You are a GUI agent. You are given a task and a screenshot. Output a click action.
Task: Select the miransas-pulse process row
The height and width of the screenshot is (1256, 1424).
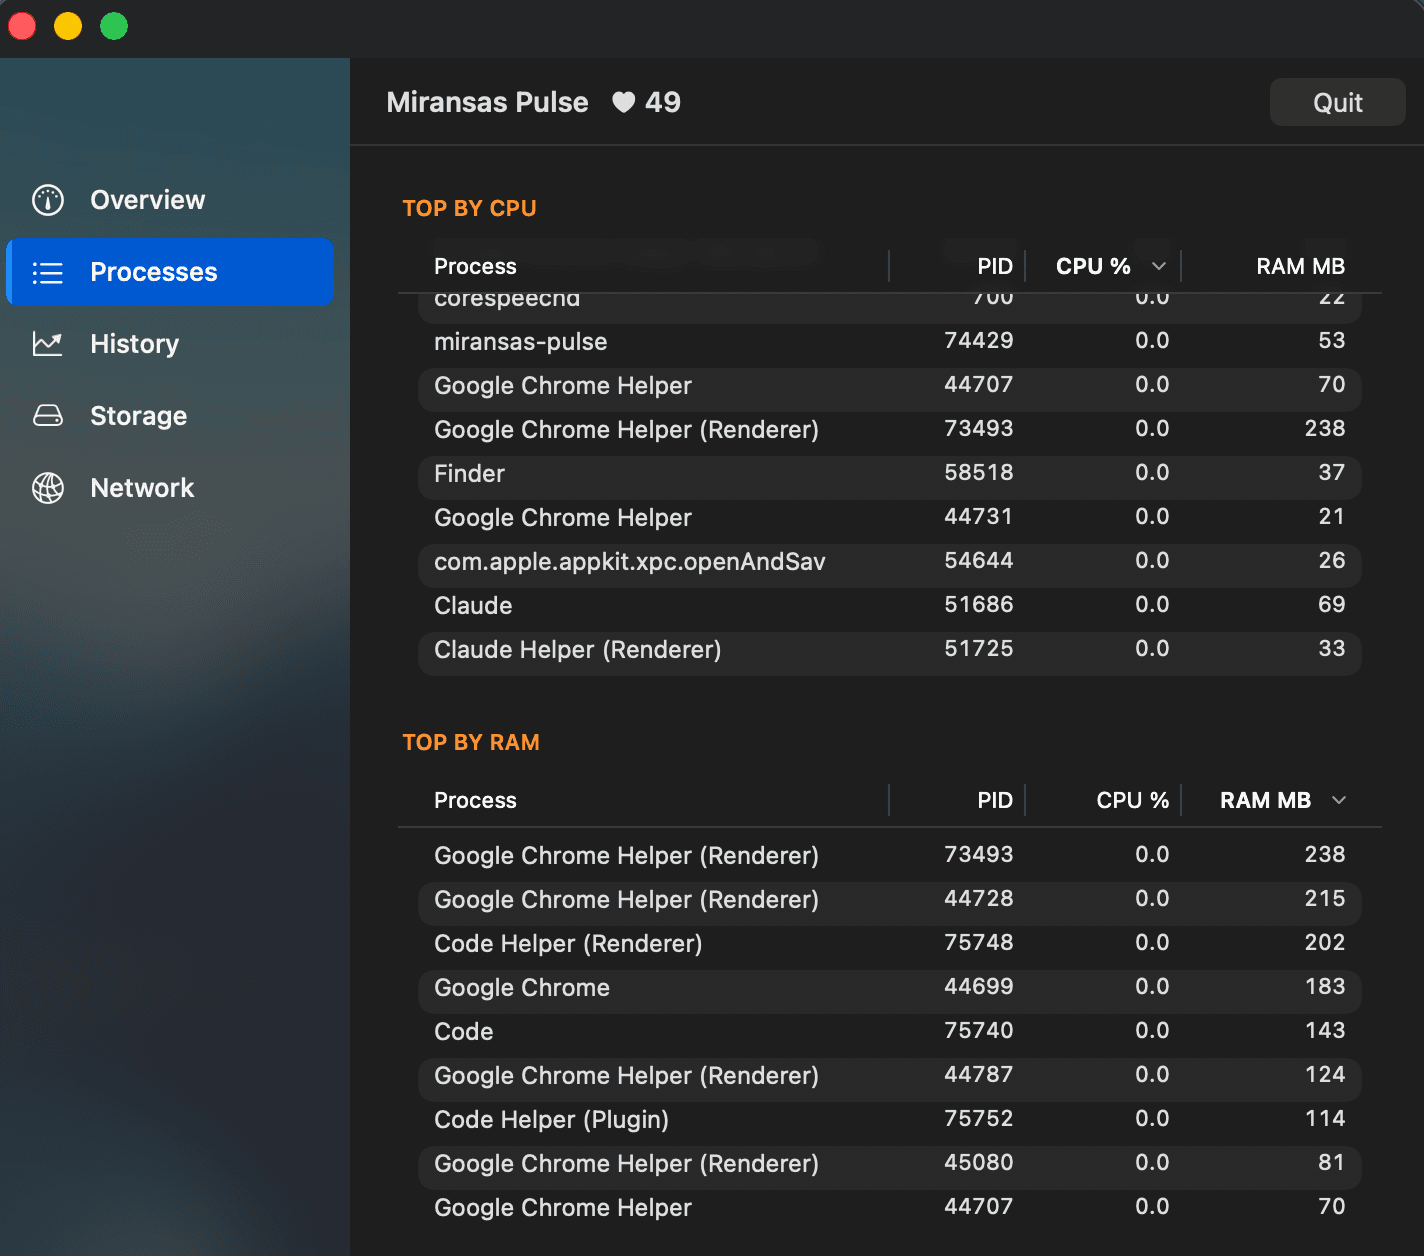coord(890,341)
